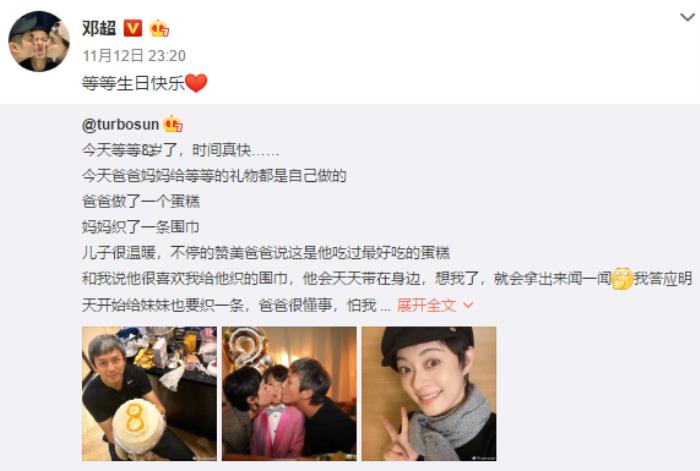Image resolution: width=700 pixels, height=471 pixels.
Task: Click the line 妈妈织了一条围巾
Action: point(140,227)
